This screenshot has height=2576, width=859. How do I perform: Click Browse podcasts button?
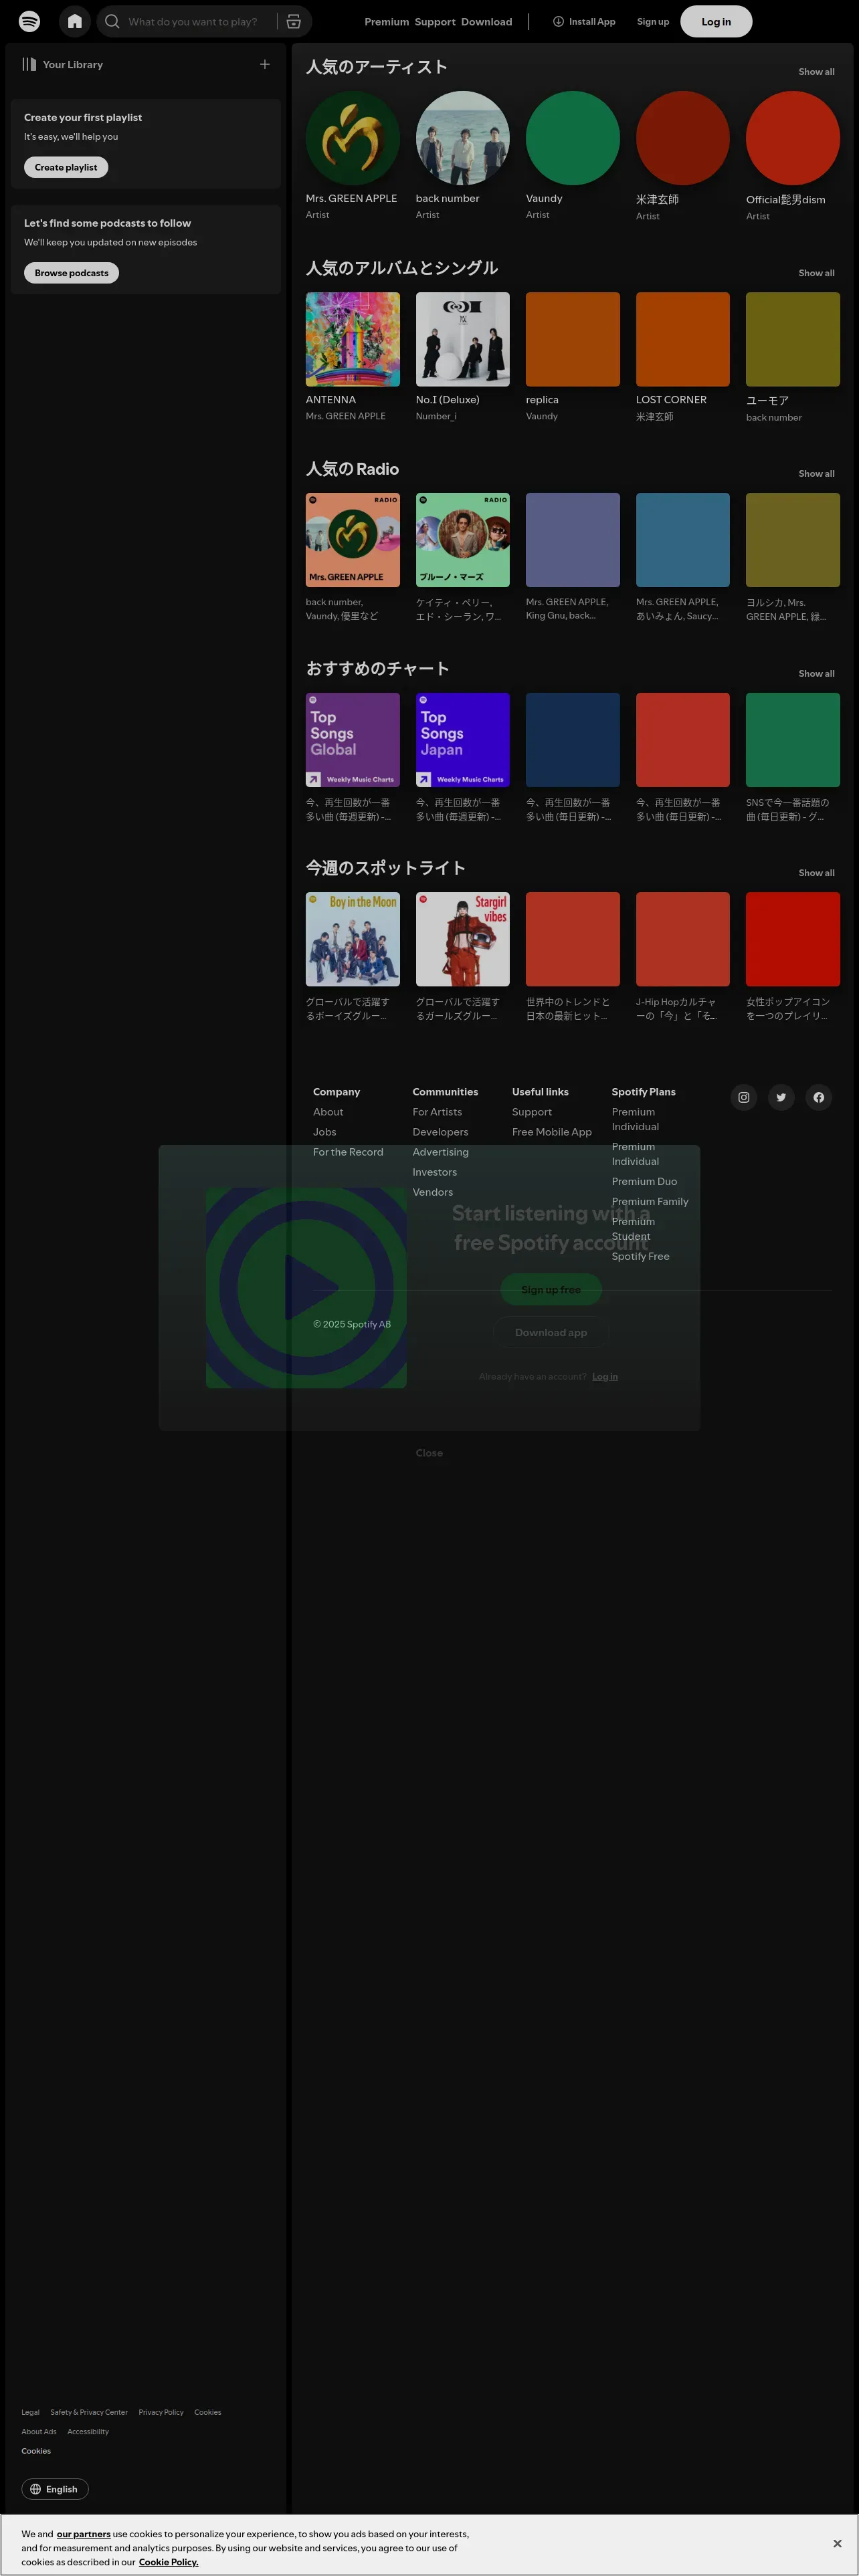[71, 273]
